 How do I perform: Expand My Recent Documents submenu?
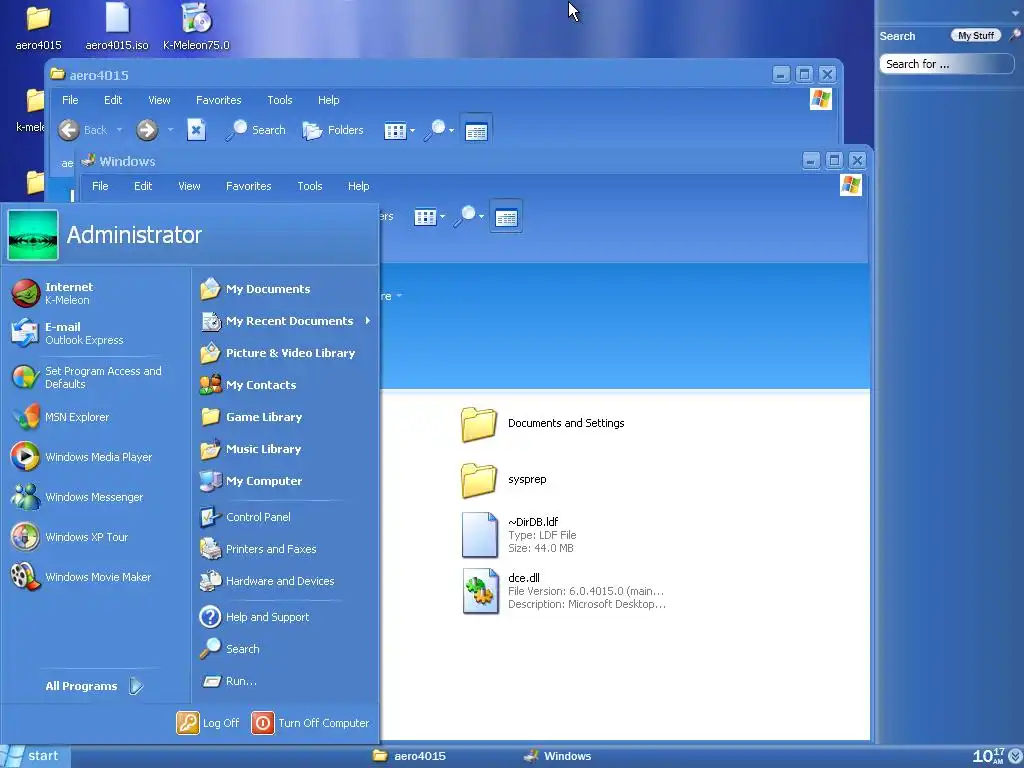click(368, 321)
